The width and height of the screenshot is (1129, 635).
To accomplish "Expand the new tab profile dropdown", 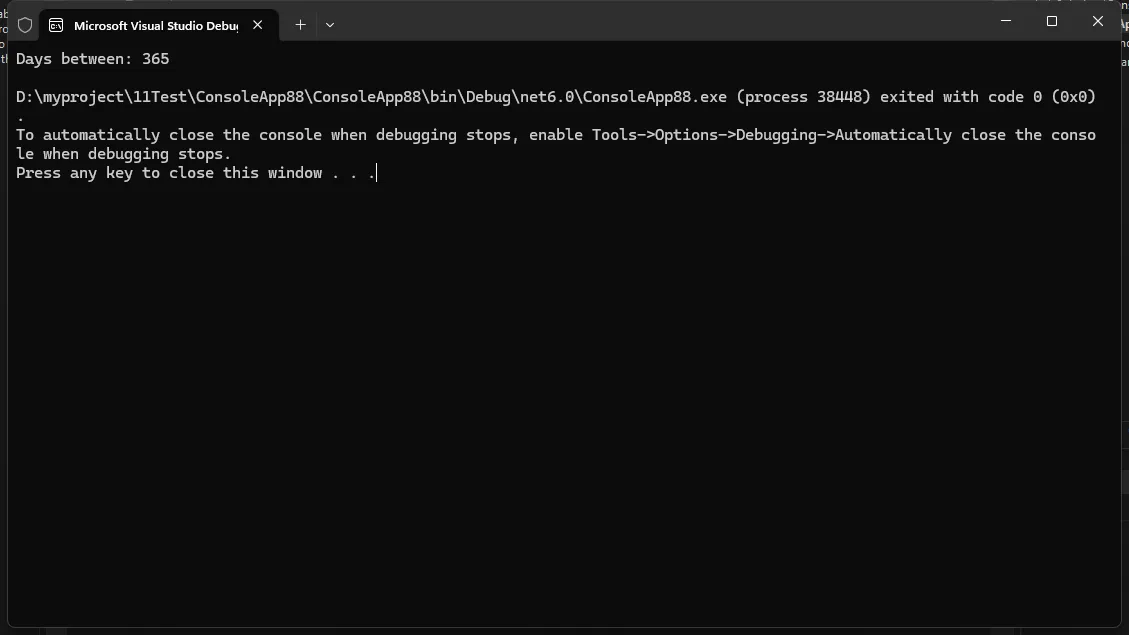I will [330, 25].
